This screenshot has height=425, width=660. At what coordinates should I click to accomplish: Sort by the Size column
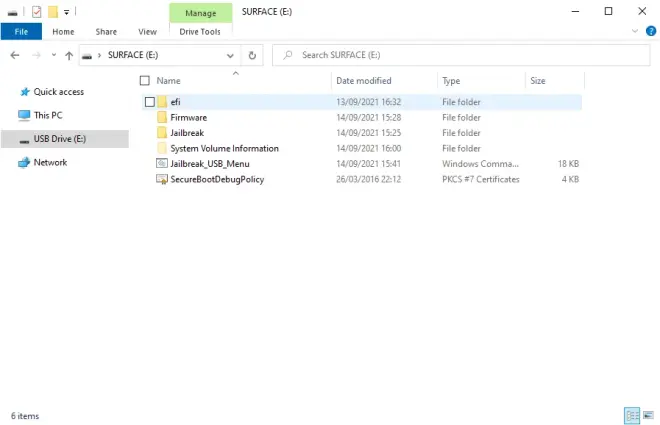(x=538, y=80)
